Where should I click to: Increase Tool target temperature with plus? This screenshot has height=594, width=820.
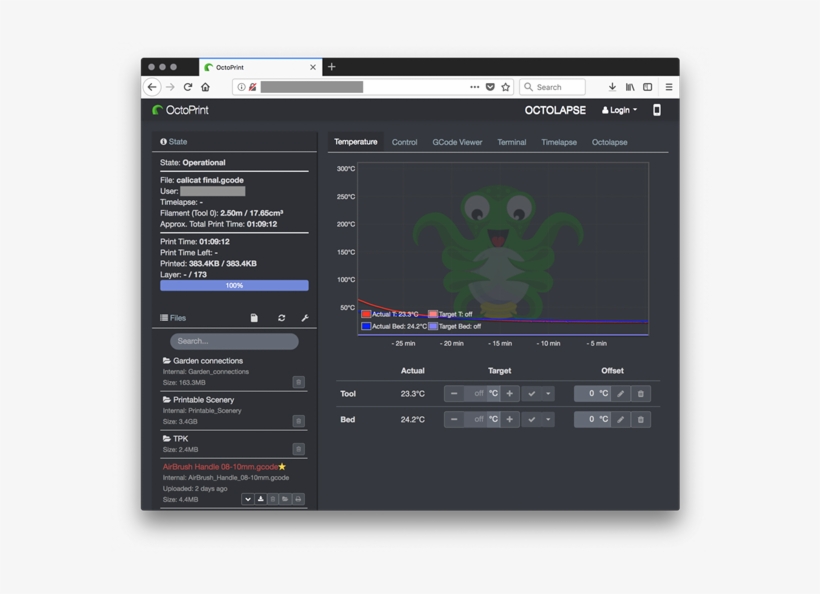[510, 394]
